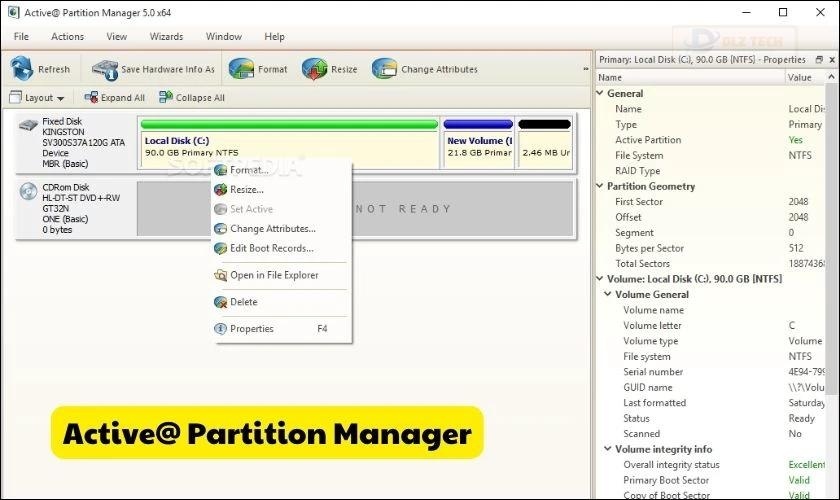Open the Help menu

(x=274, y=36)
